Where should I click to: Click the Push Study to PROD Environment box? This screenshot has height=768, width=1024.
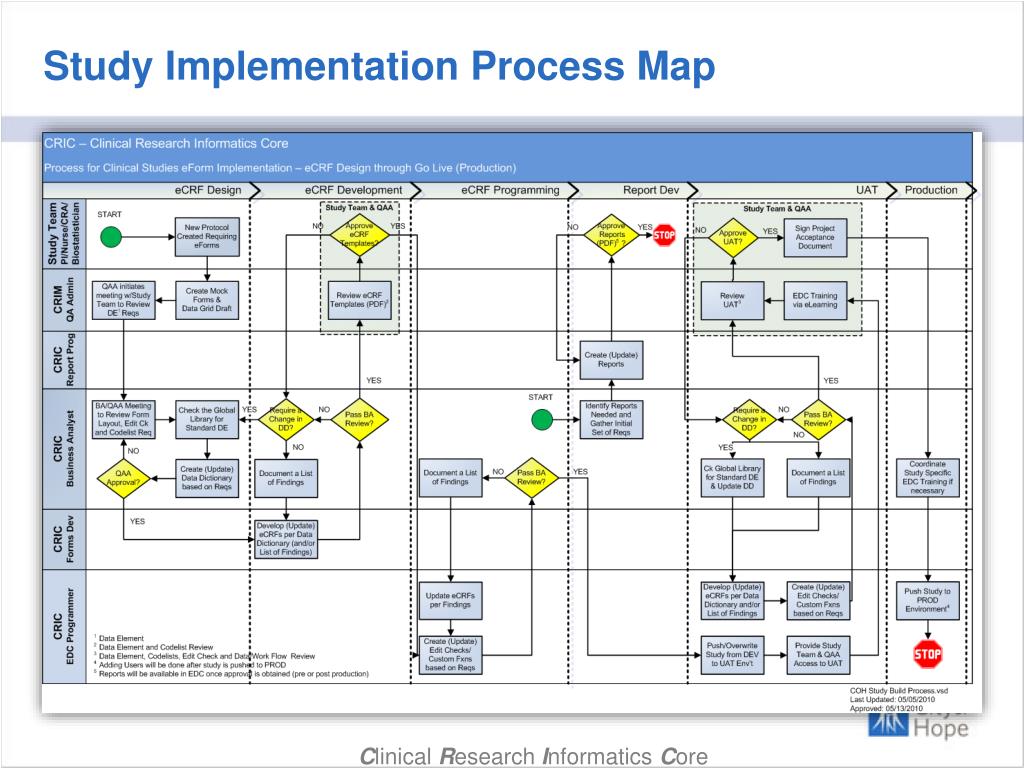pos(927,601)
